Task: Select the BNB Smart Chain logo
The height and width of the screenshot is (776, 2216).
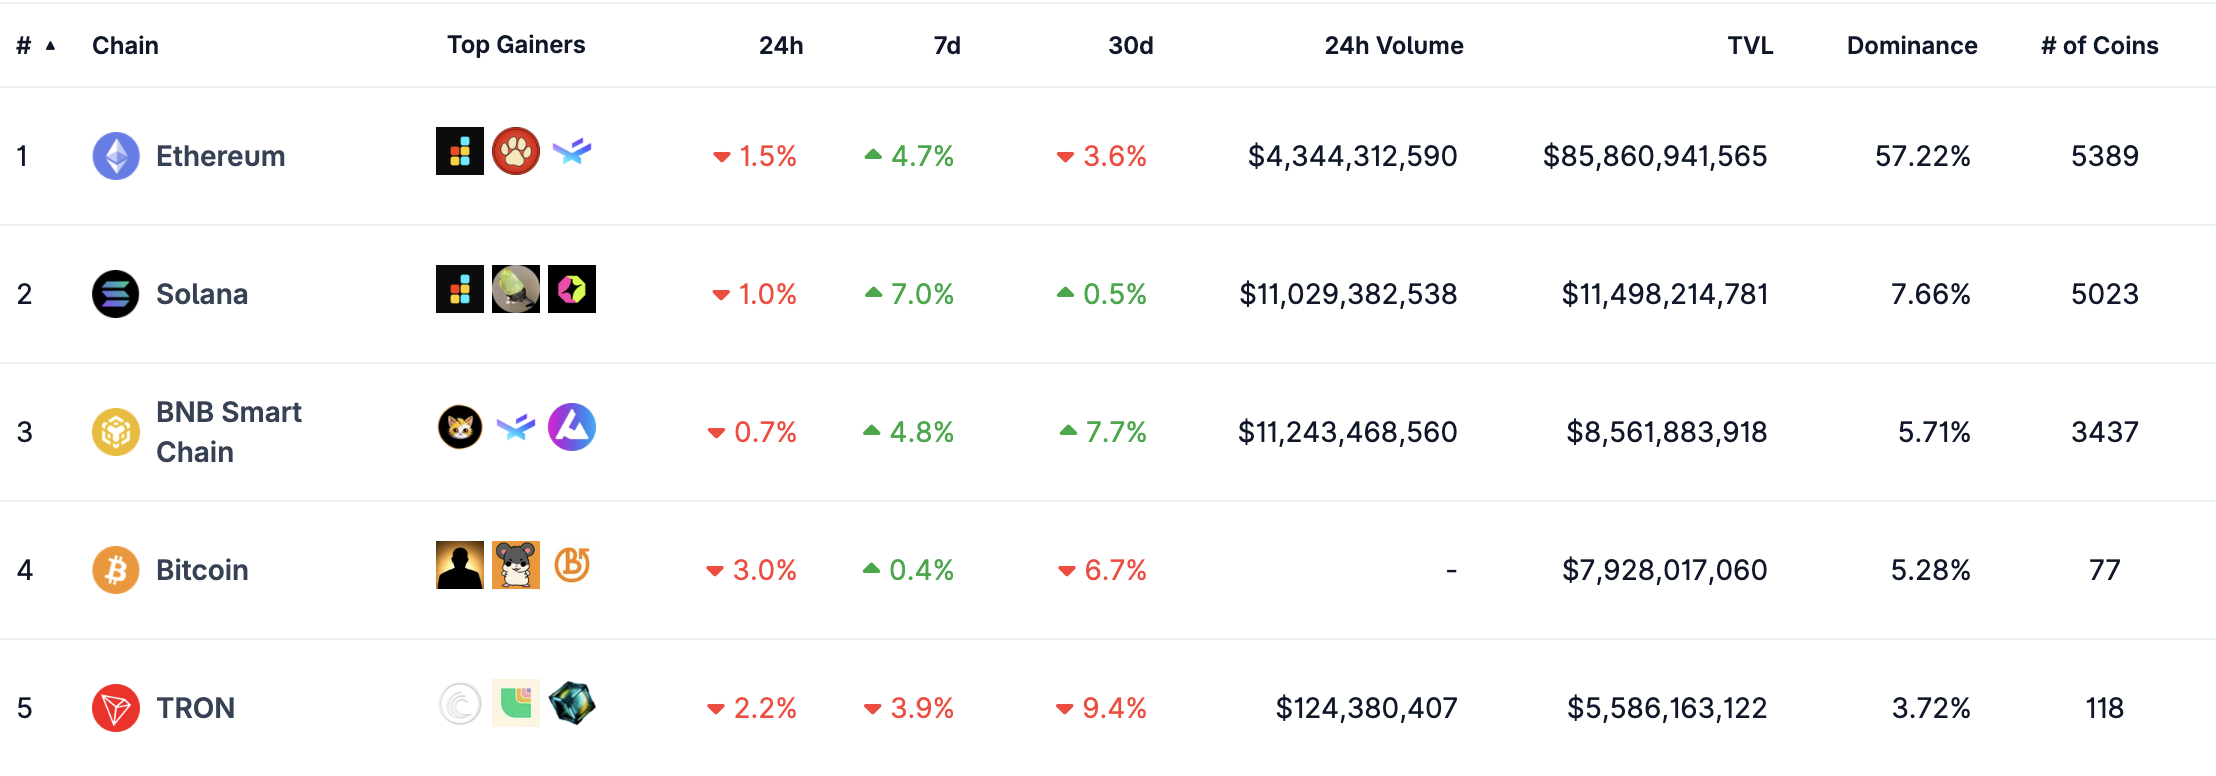Action: (115, 432)
